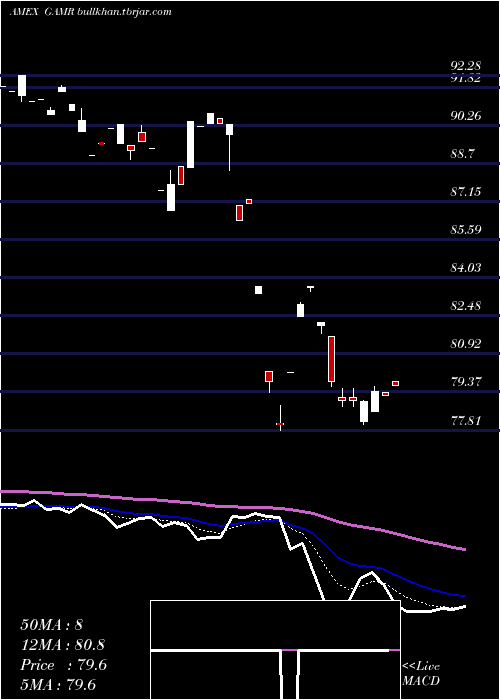Image resolution: width=500 pixels, height=700 pixels.
Task: Click the Price : 79.6 readout
Action: coord(63,665)
